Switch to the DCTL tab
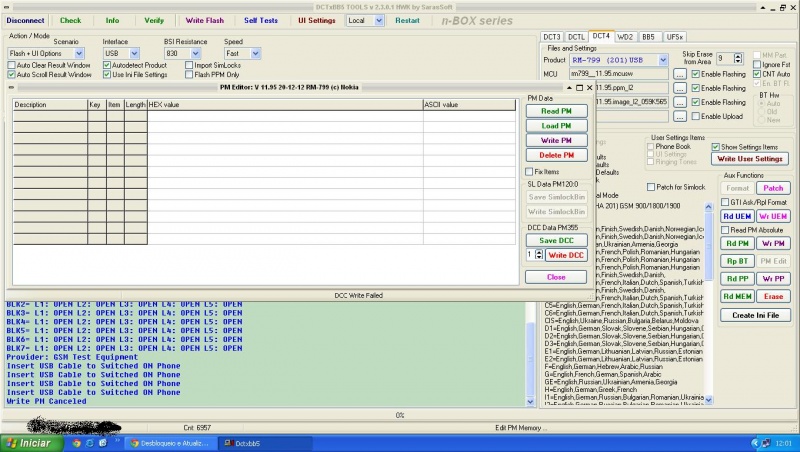Screen dimensions: 800x452 tap(576, 37)
